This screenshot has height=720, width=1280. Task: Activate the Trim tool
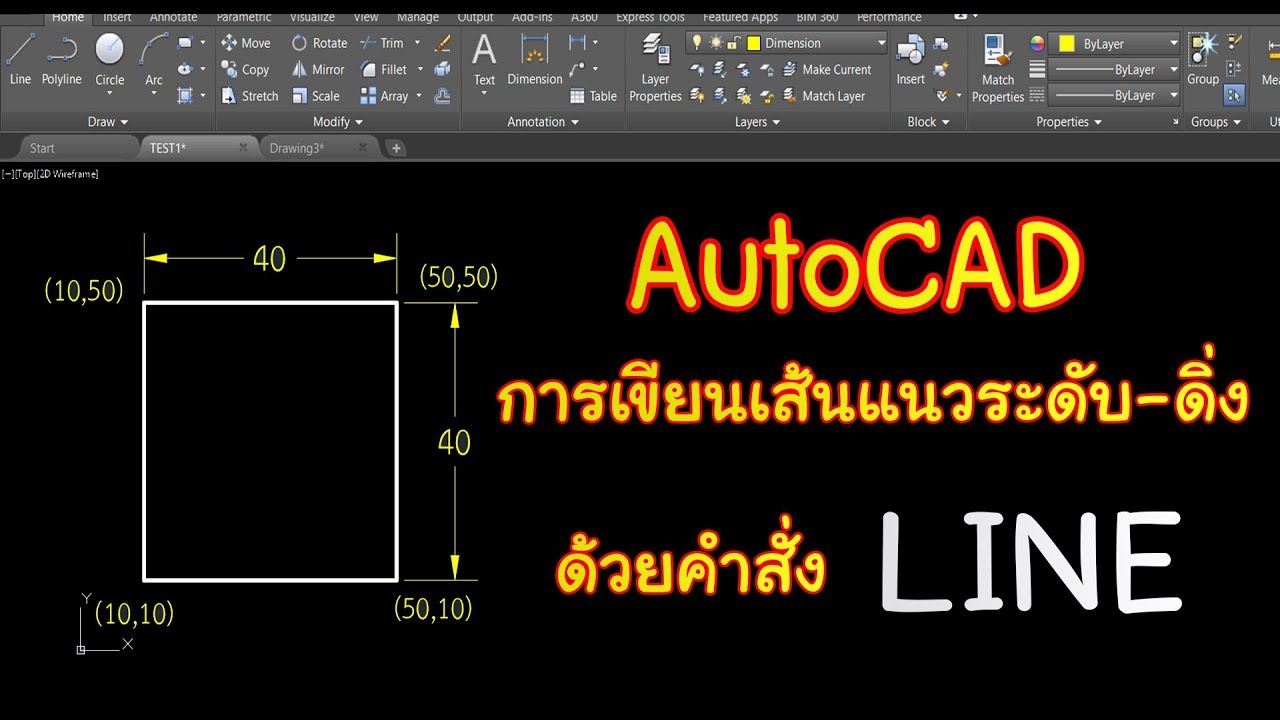[382, 43]
